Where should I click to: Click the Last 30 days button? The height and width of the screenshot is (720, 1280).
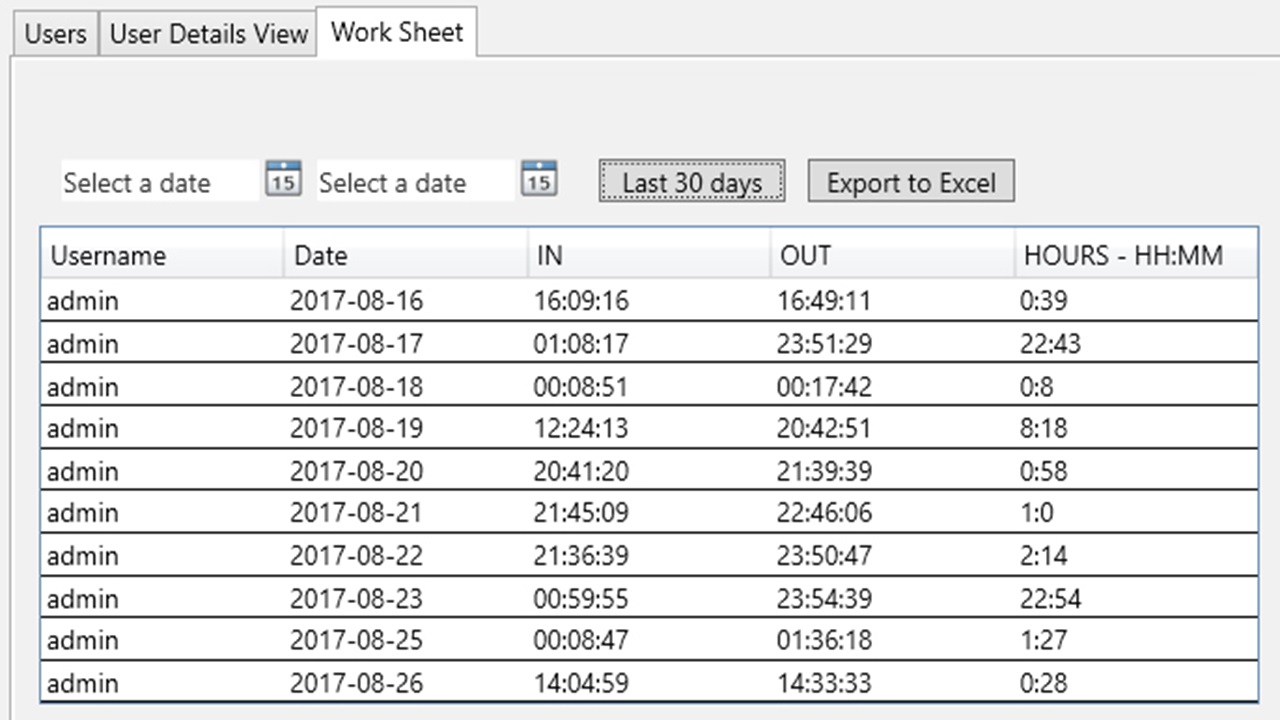point(691,182)
